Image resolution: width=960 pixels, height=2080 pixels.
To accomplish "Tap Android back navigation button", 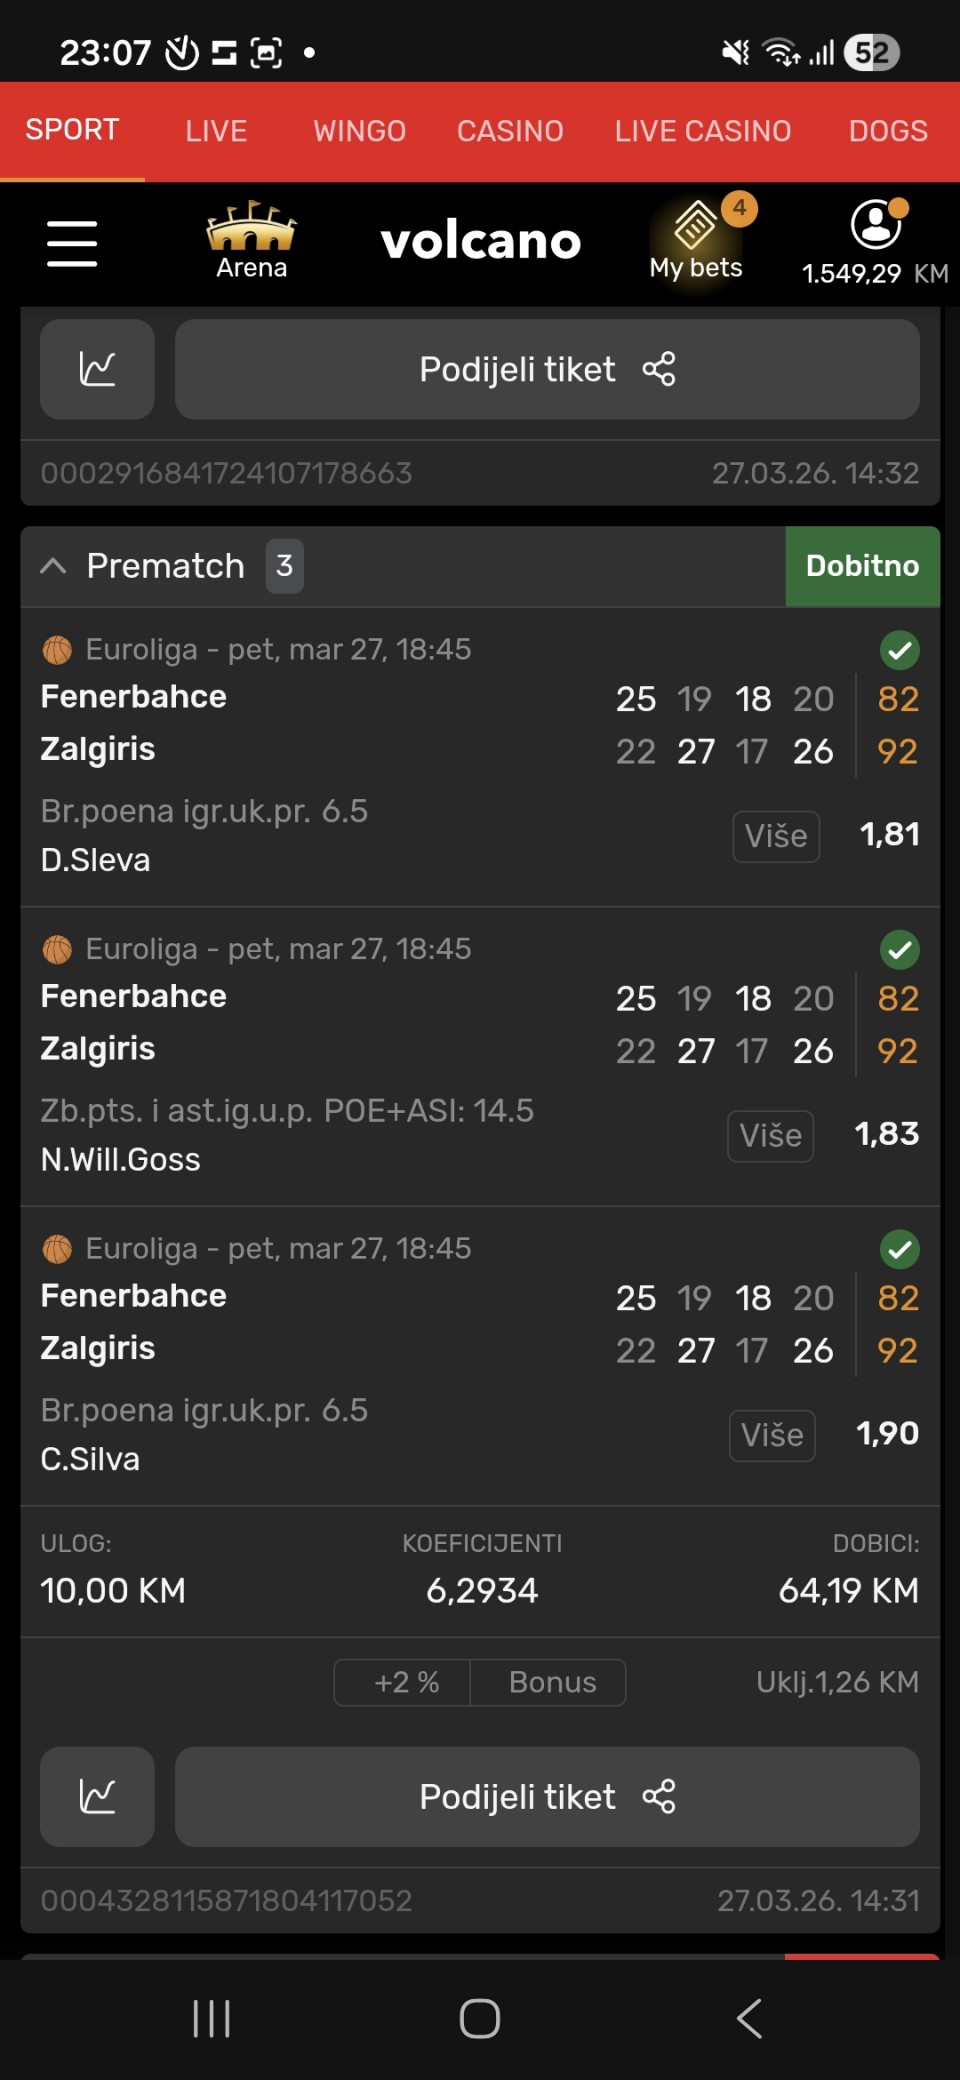I will 749,2018.
